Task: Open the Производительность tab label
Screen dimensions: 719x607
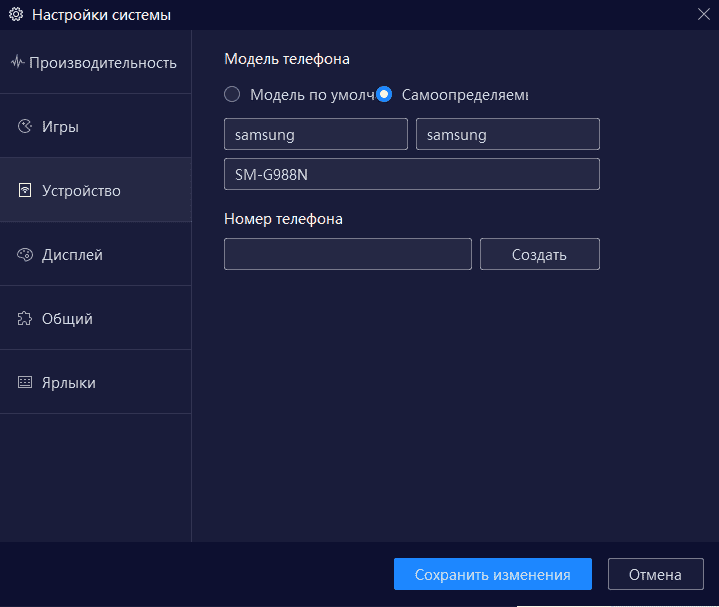Action: (103, 62)
